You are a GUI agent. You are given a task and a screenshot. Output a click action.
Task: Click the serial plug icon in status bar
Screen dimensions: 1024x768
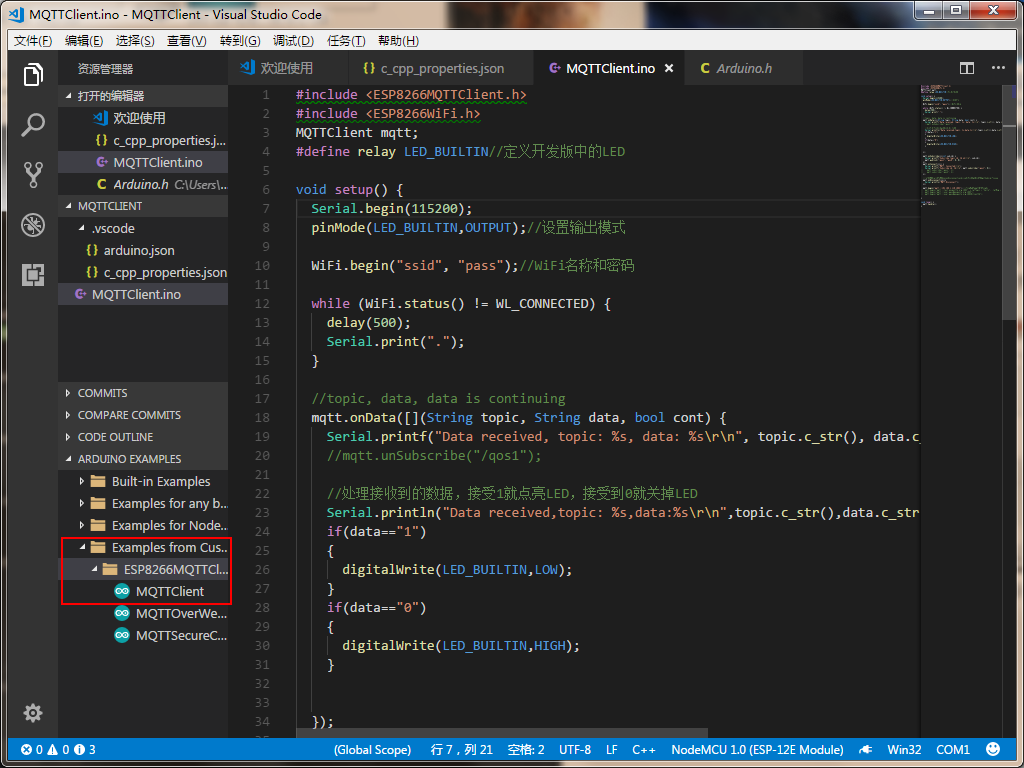(x=865, y=749)
